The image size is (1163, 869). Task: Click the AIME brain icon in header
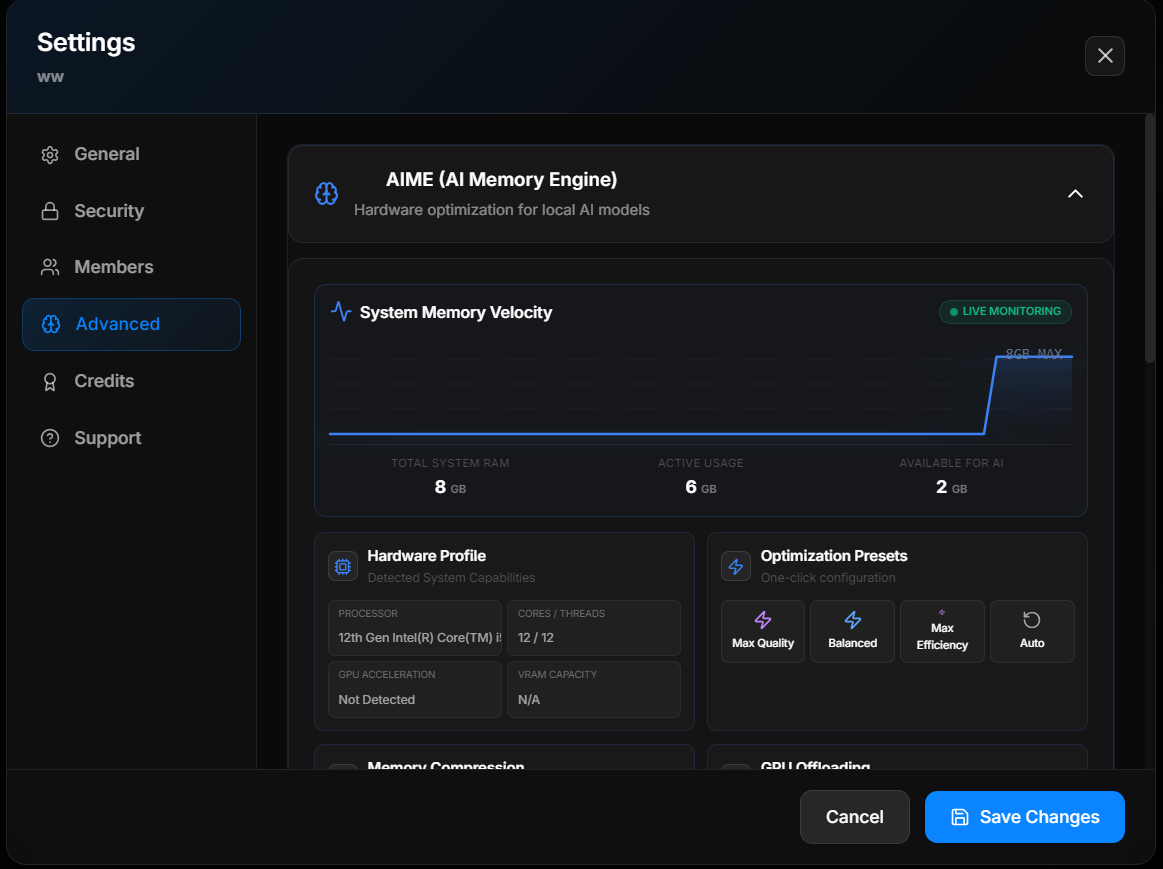coord(326,194)
